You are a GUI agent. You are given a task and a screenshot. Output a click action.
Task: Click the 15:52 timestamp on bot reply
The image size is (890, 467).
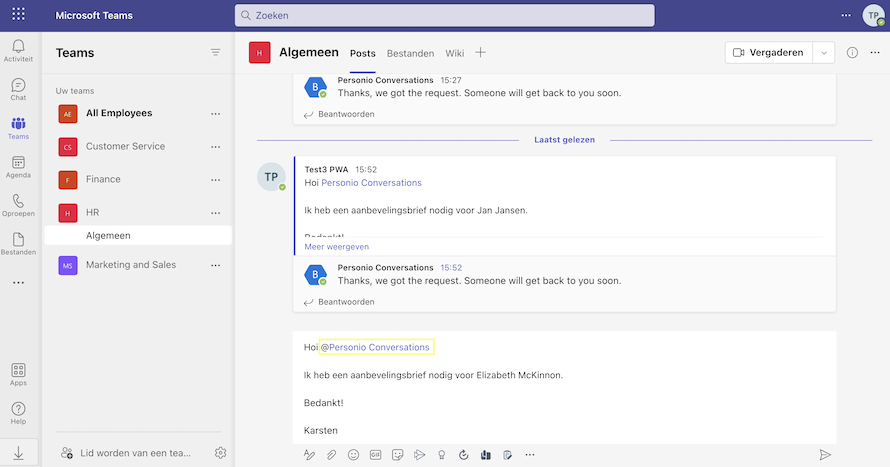(x=451, y=267)
